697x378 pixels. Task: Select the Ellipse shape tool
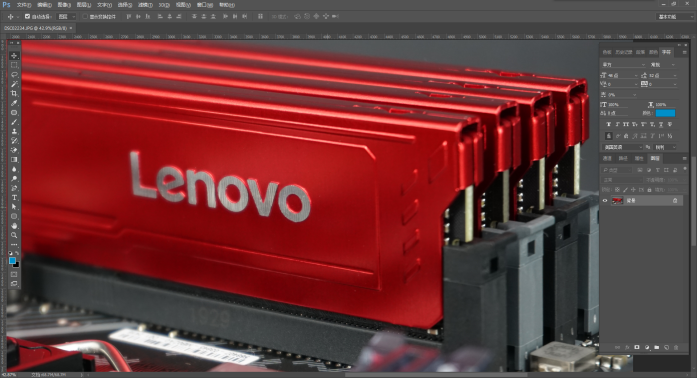pyautogui.click(x=14, y=216)
